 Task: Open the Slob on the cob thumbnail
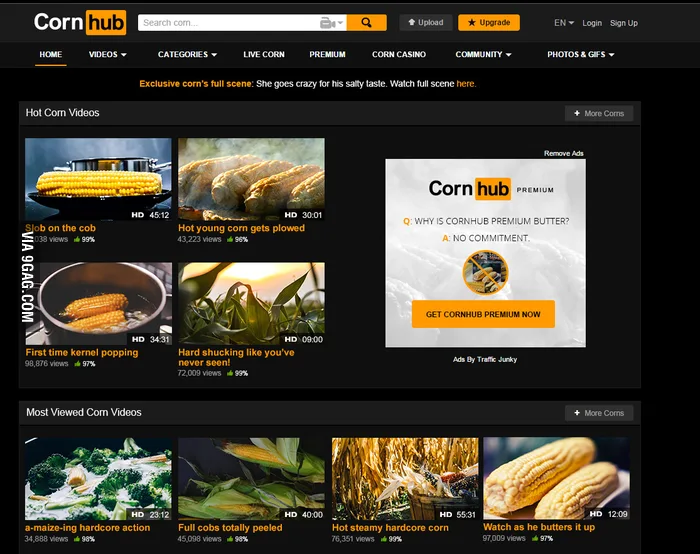(98, 179)
